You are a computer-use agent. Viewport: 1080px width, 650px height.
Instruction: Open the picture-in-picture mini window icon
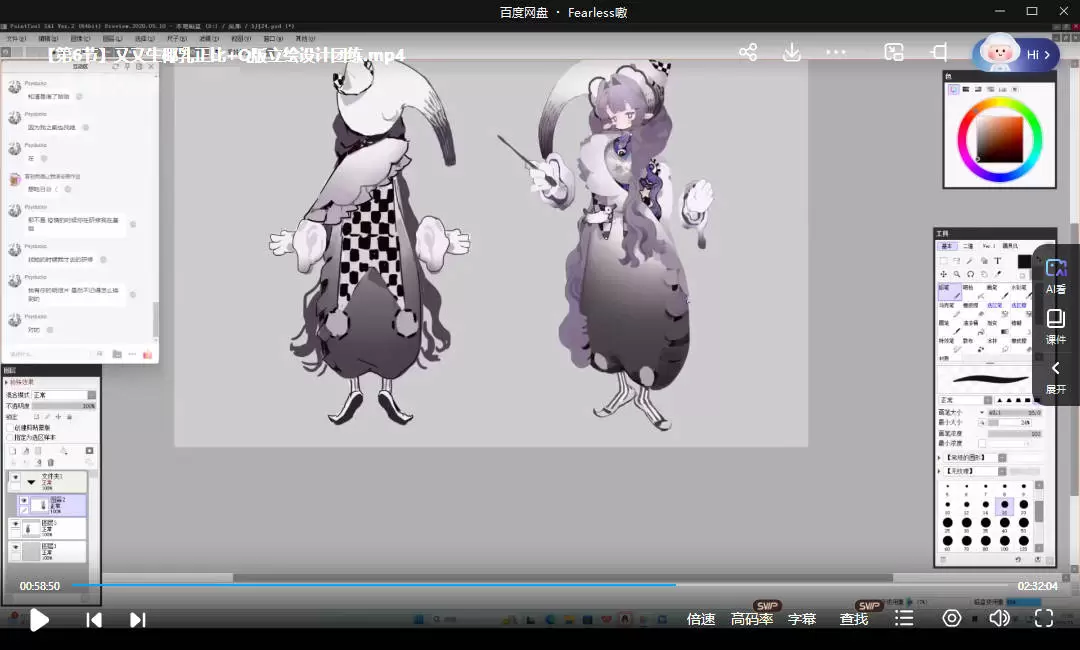[894, 52]
